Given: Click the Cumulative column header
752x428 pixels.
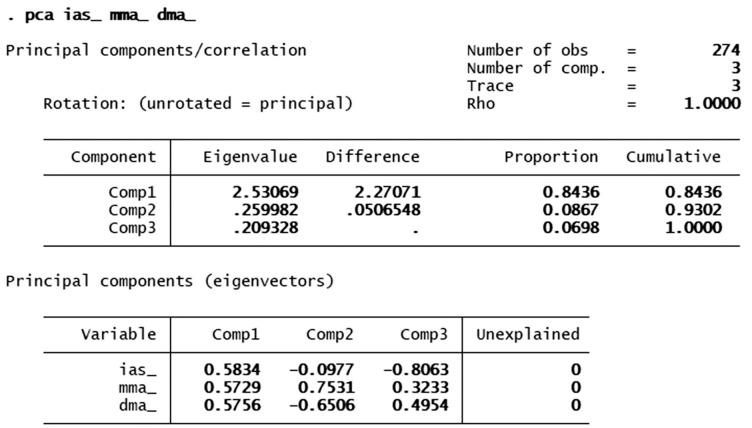Looking at the screenshot, I should [673, 157].
